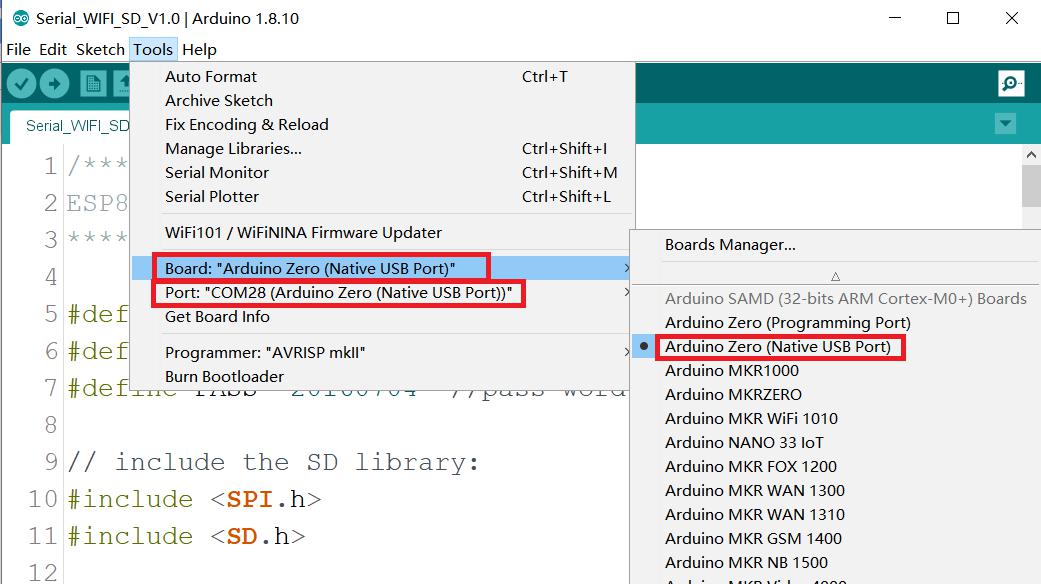Click the editor scrollbar up arrow
Viewport: 1041px width, 584px height.
pos(1031,155)
